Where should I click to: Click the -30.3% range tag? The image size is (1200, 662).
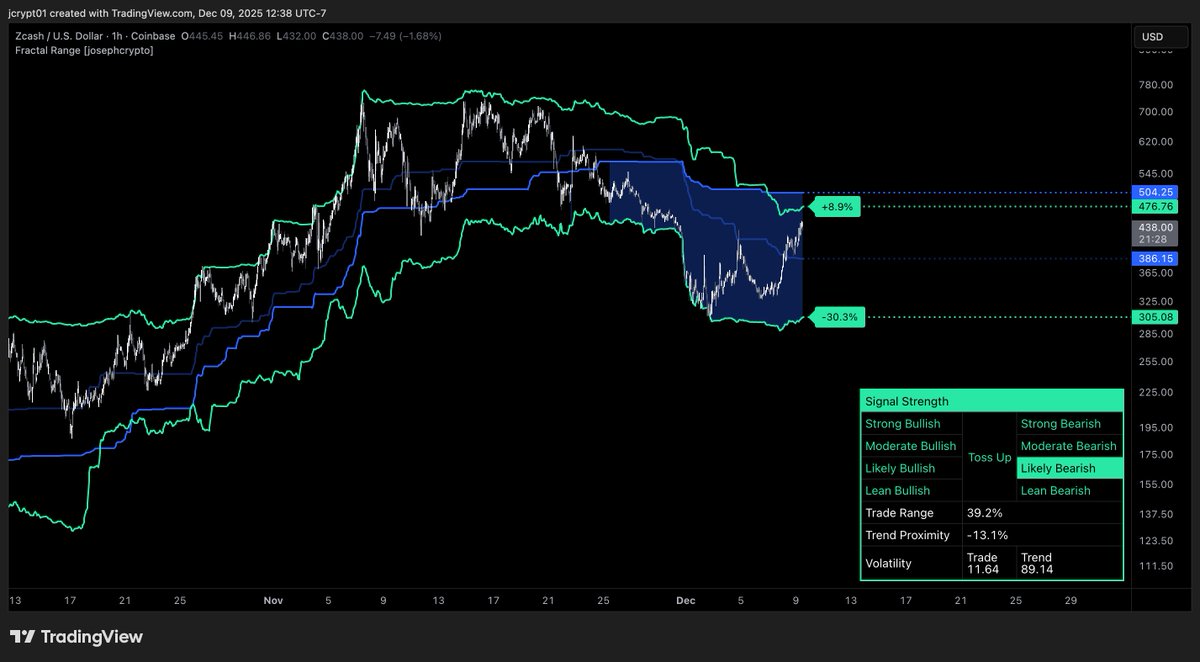coord(836,317)
